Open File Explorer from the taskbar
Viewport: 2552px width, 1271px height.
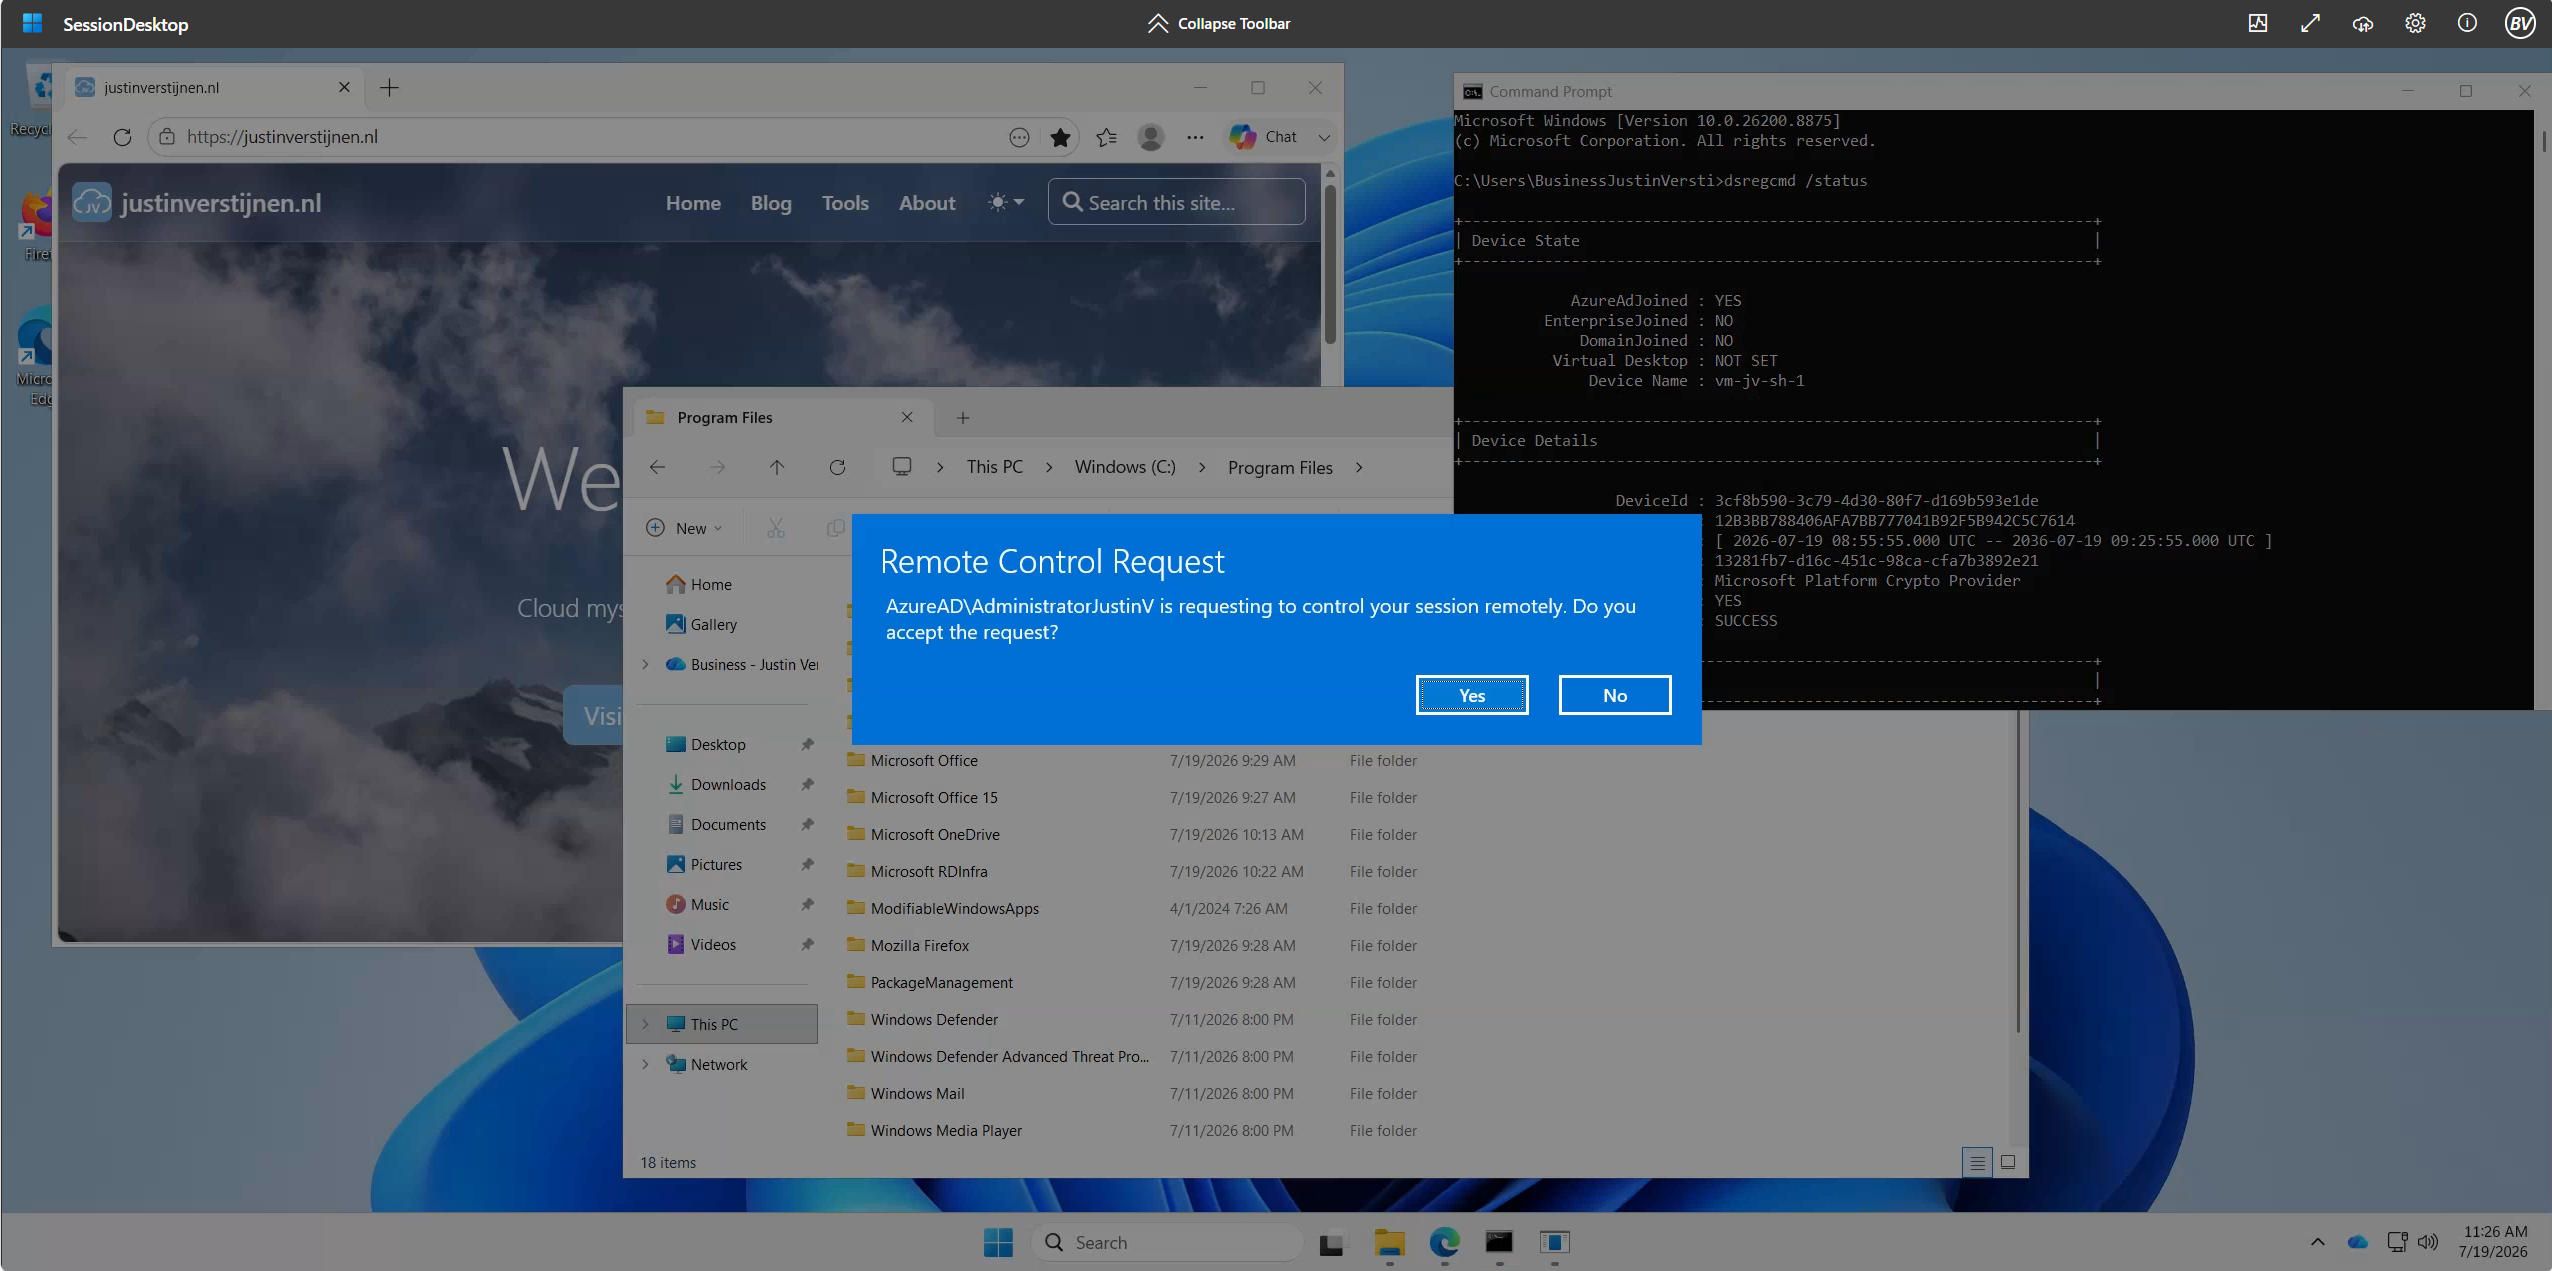[1389, 1242]
